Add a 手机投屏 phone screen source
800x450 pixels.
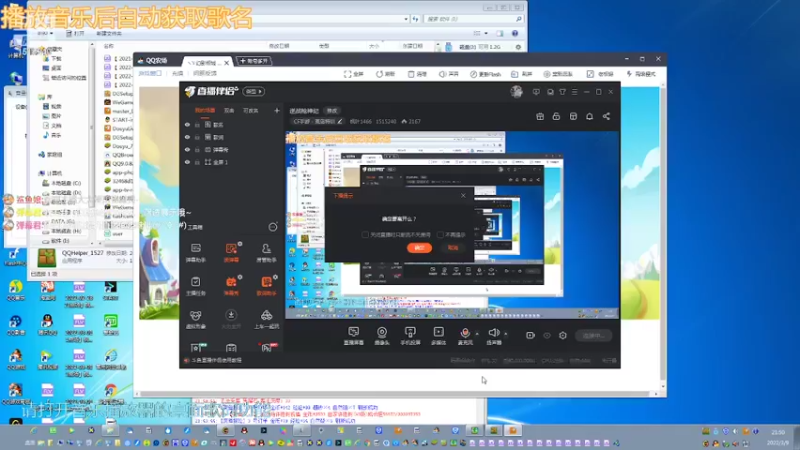point(410,336)
